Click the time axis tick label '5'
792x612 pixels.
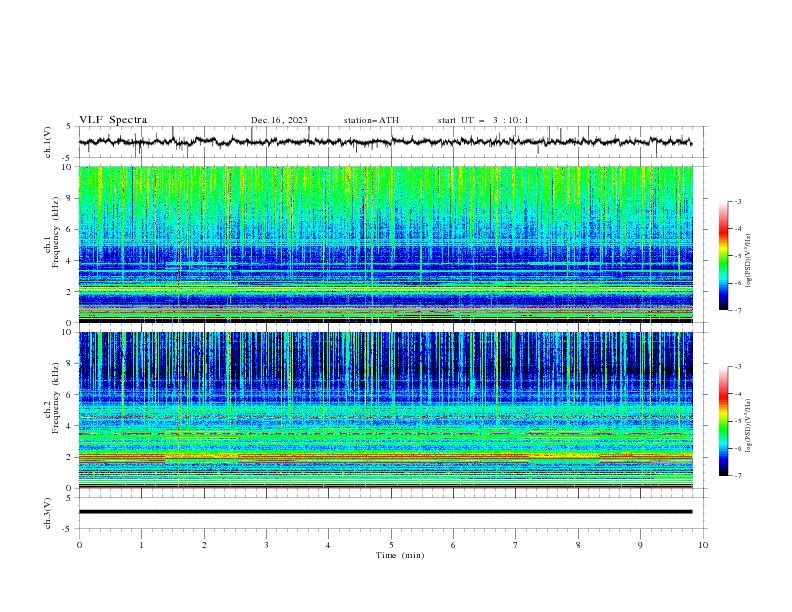(x=391, y=545)
